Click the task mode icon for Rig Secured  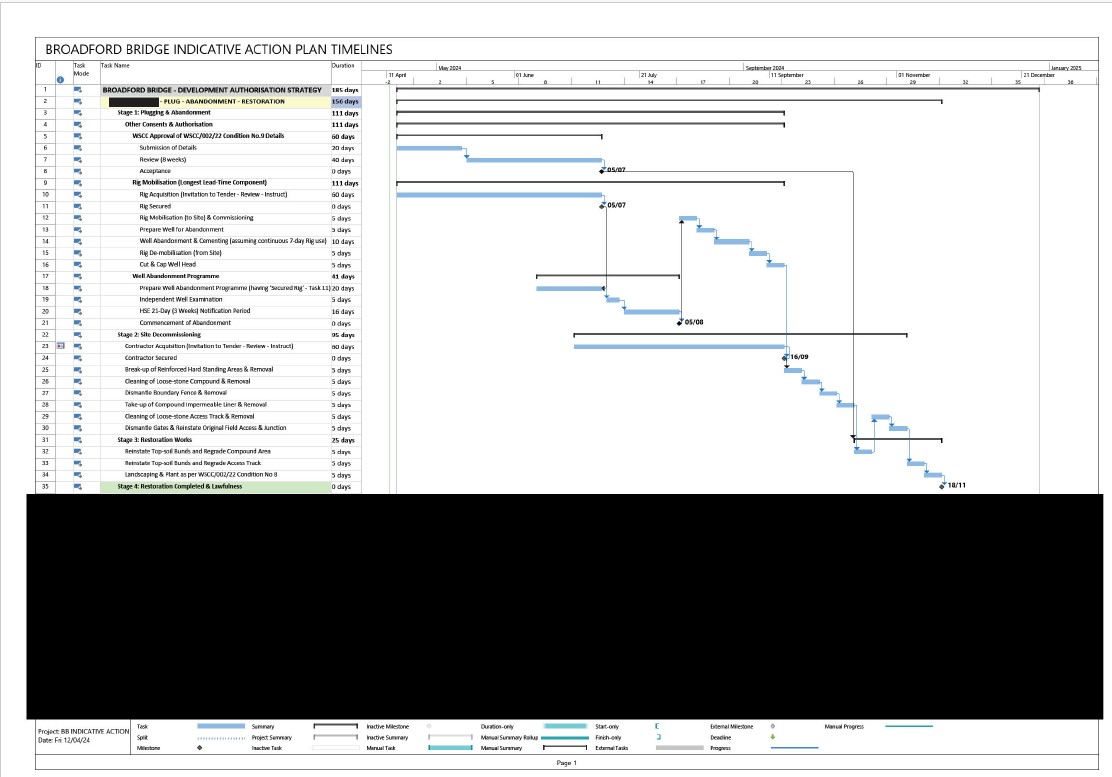(x=78, y=206)
